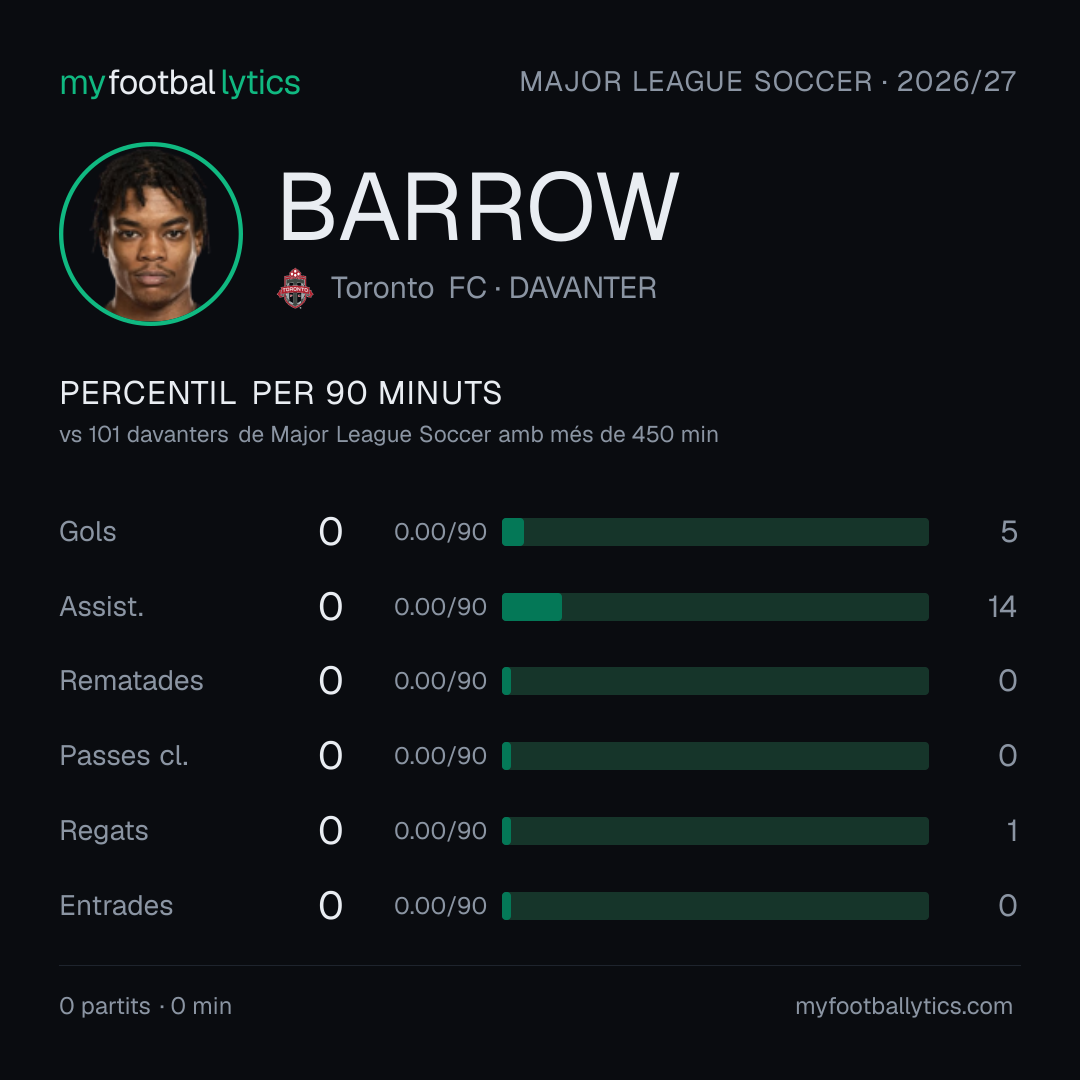1080x1080 pixels.
Task: Click the Assist. percentile value 14
Action: coord(1002,607)
